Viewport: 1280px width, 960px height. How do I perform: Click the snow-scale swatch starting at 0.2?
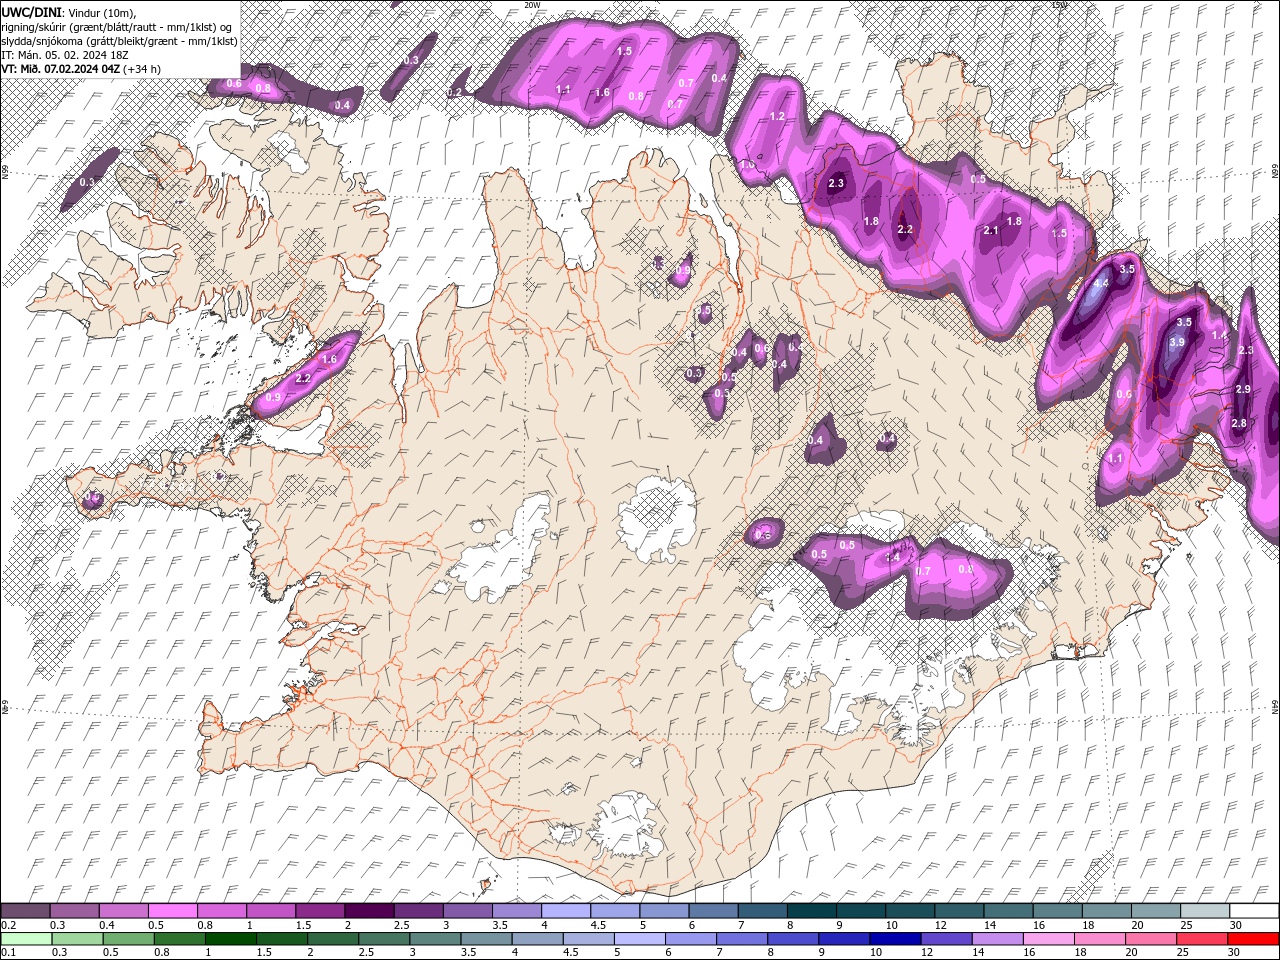click(x=25, y=911)
